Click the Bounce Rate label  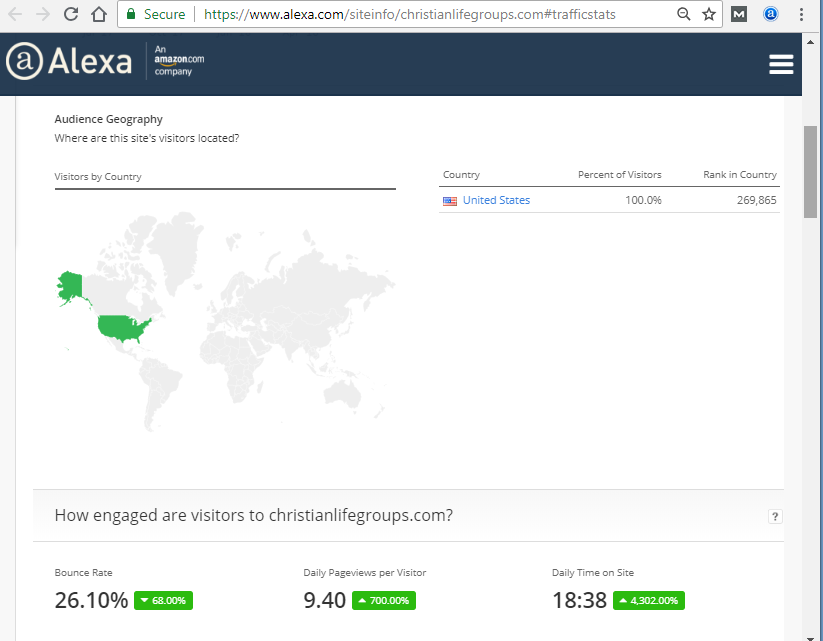coord(83,573)
